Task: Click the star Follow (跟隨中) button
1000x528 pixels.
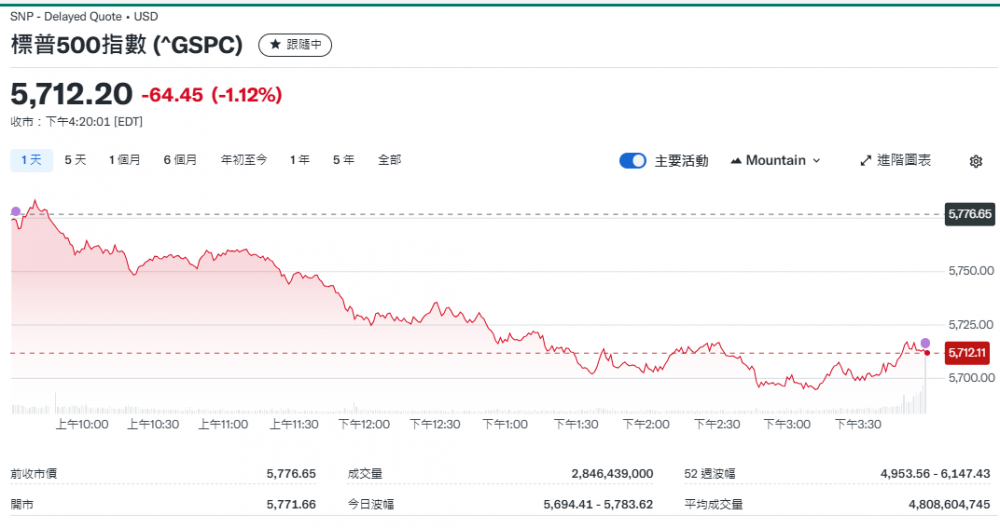Action: [295, 45]
